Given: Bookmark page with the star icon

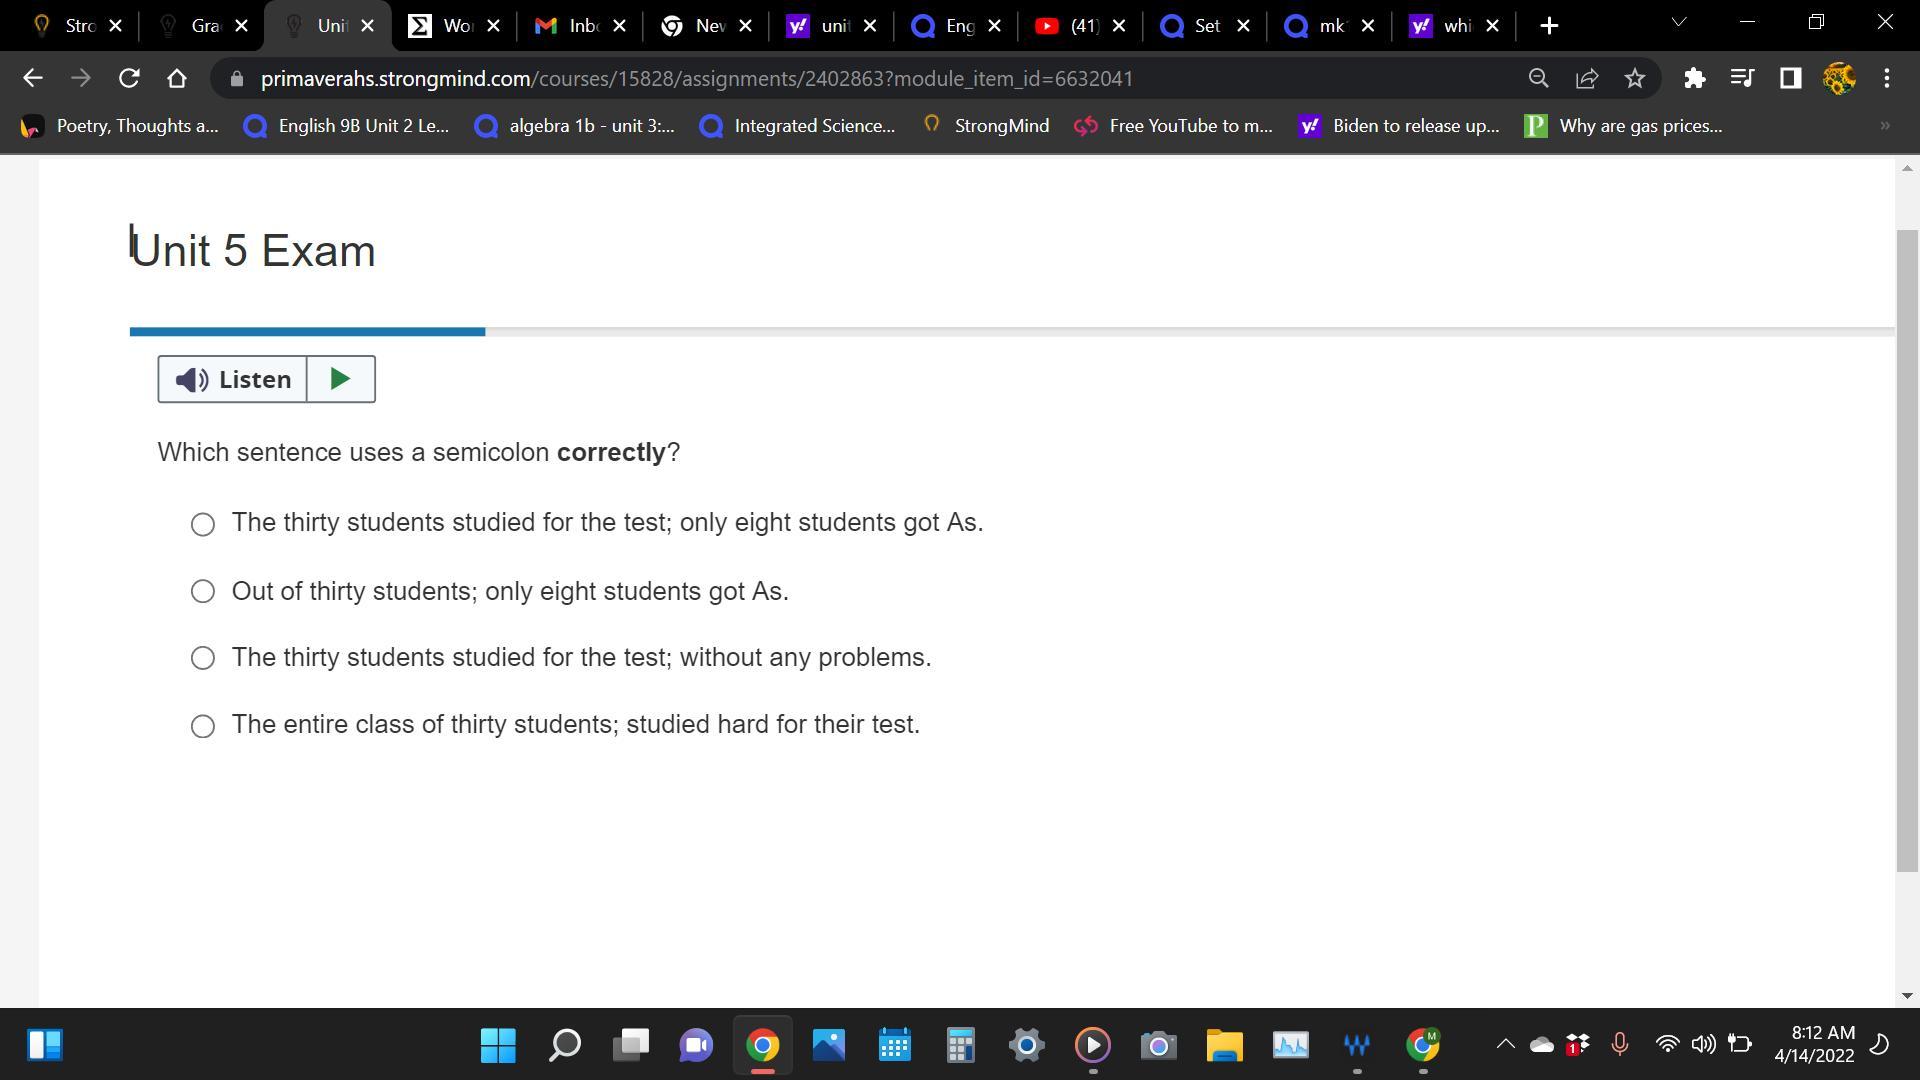Looking at the screenshot, I should pyautogui.click(x=1635, y=78).
